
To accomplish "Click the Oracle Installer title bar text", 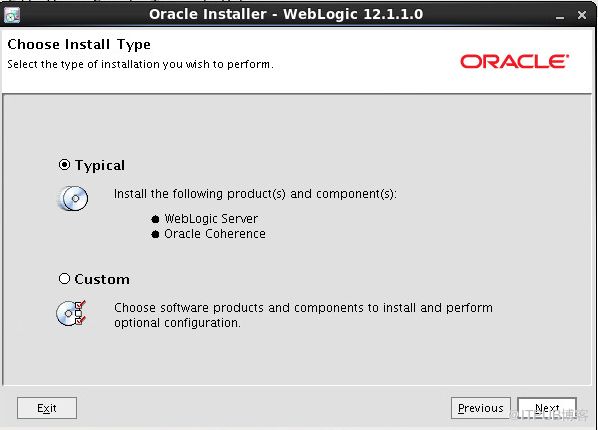I will point(286,14).
